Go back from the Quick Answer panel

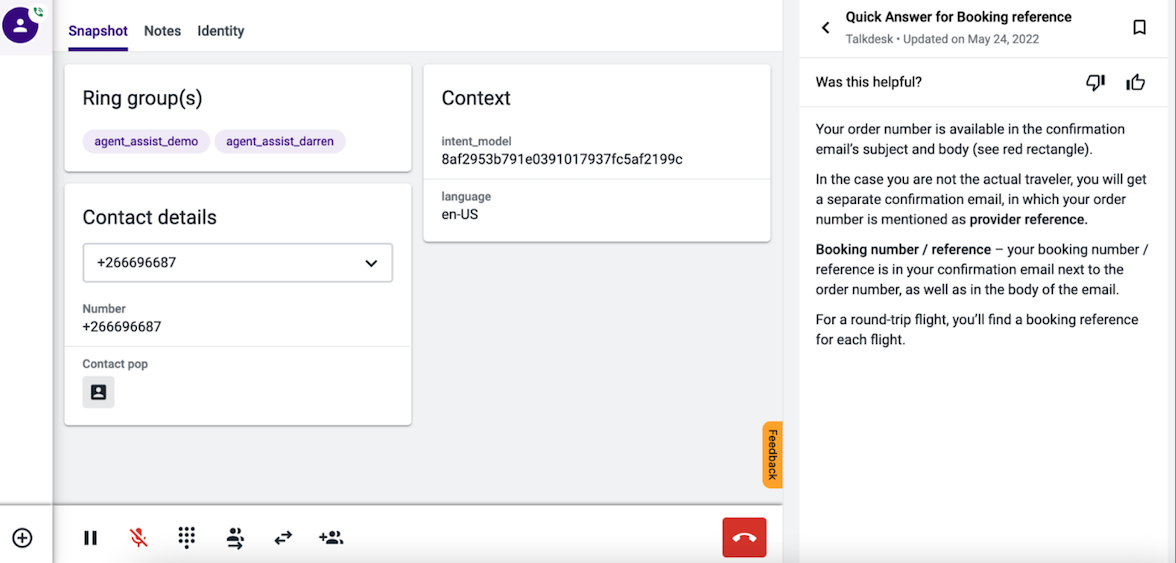pos(826,28)
